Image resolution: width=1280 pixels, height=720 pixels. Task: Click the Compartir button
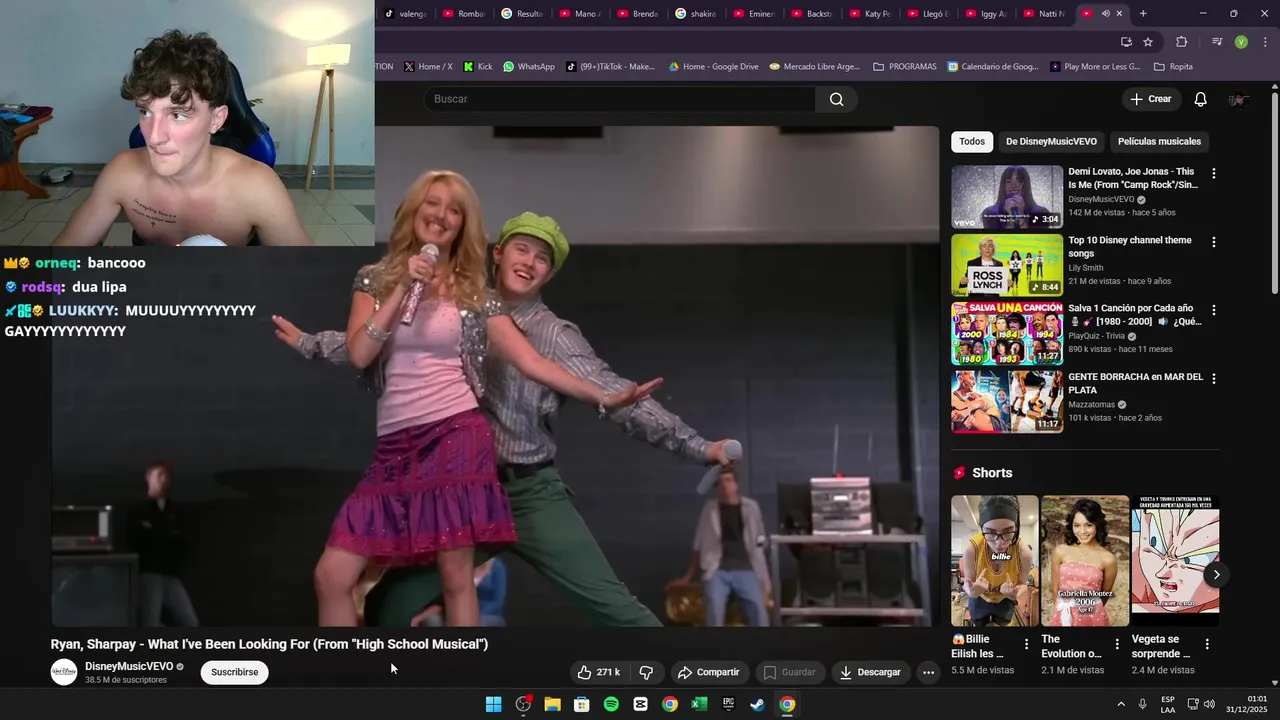coord(708,672)
